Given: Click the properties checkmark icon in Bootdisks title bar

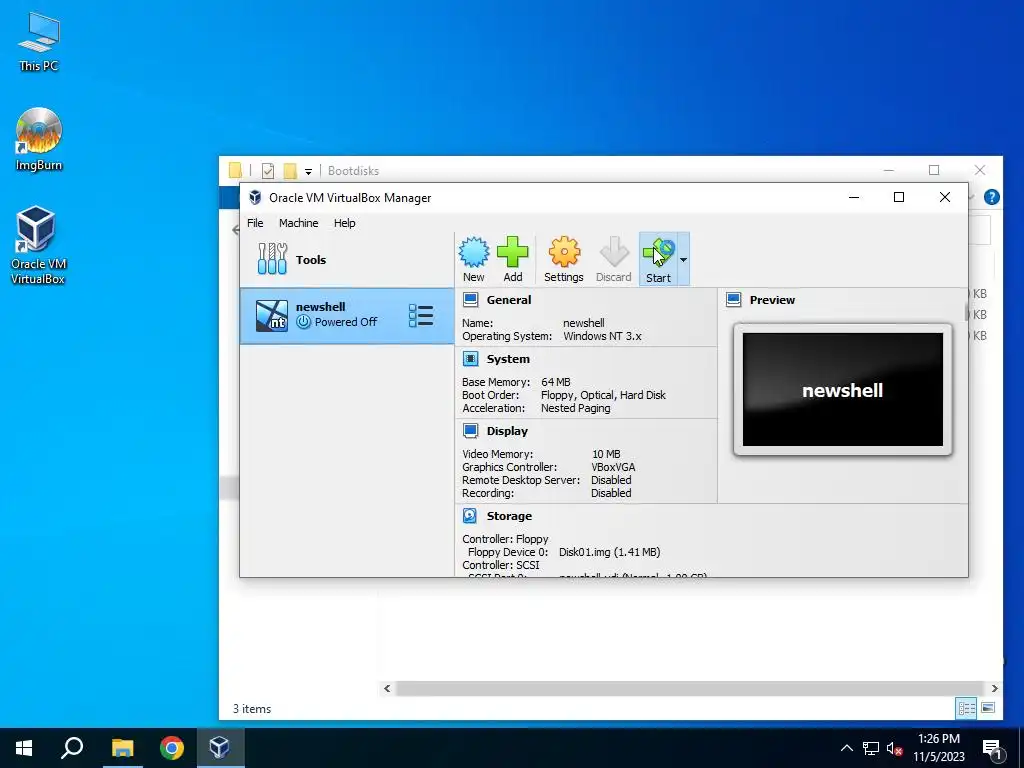Looking at the screenshot, I should point(268,170).
